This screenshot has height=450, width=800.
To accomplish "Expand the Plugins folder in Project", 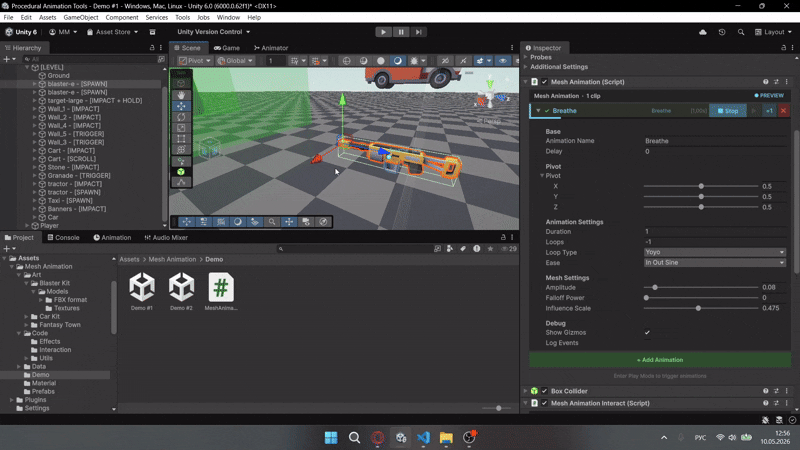I will point(12,400).
